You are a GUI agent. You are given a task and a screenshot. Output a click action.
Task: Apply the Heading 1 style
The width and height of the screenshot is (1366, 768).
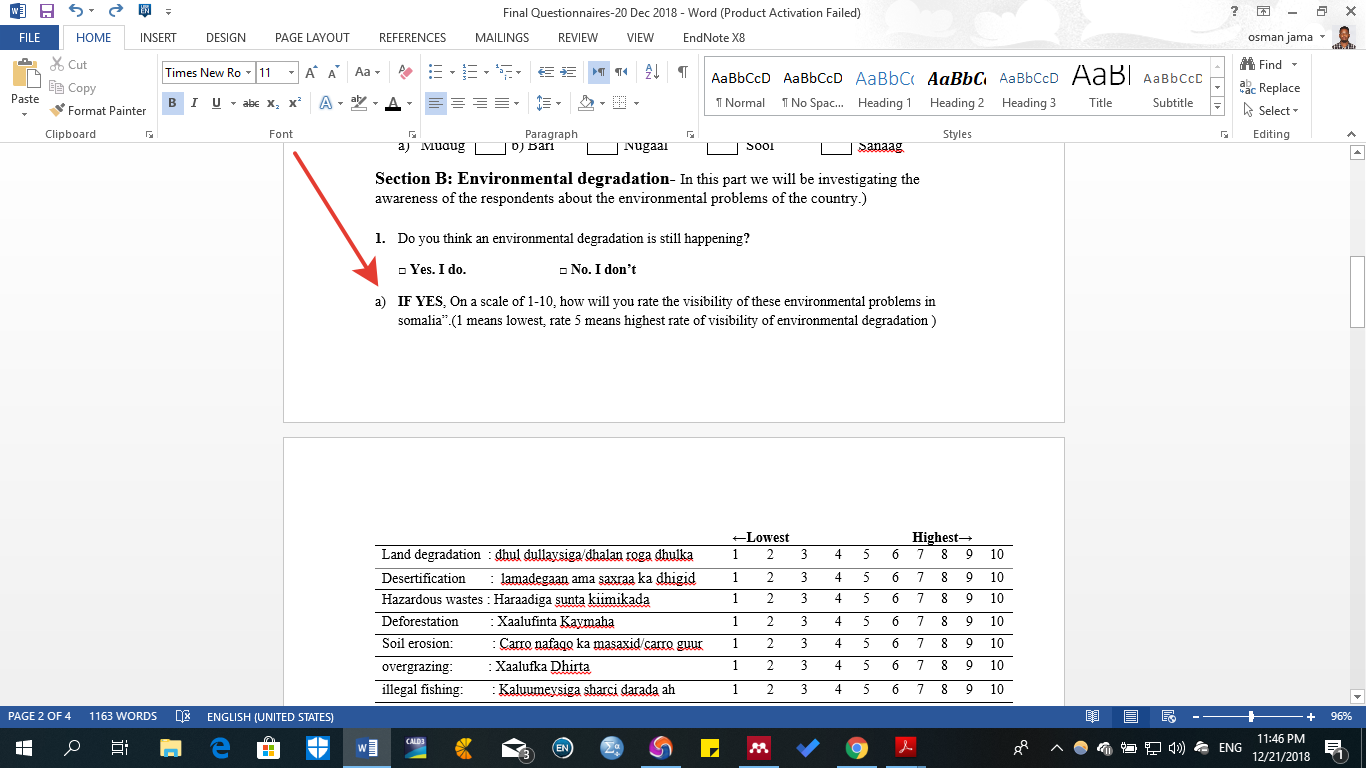pyautogui.click(x=884, y=88)
